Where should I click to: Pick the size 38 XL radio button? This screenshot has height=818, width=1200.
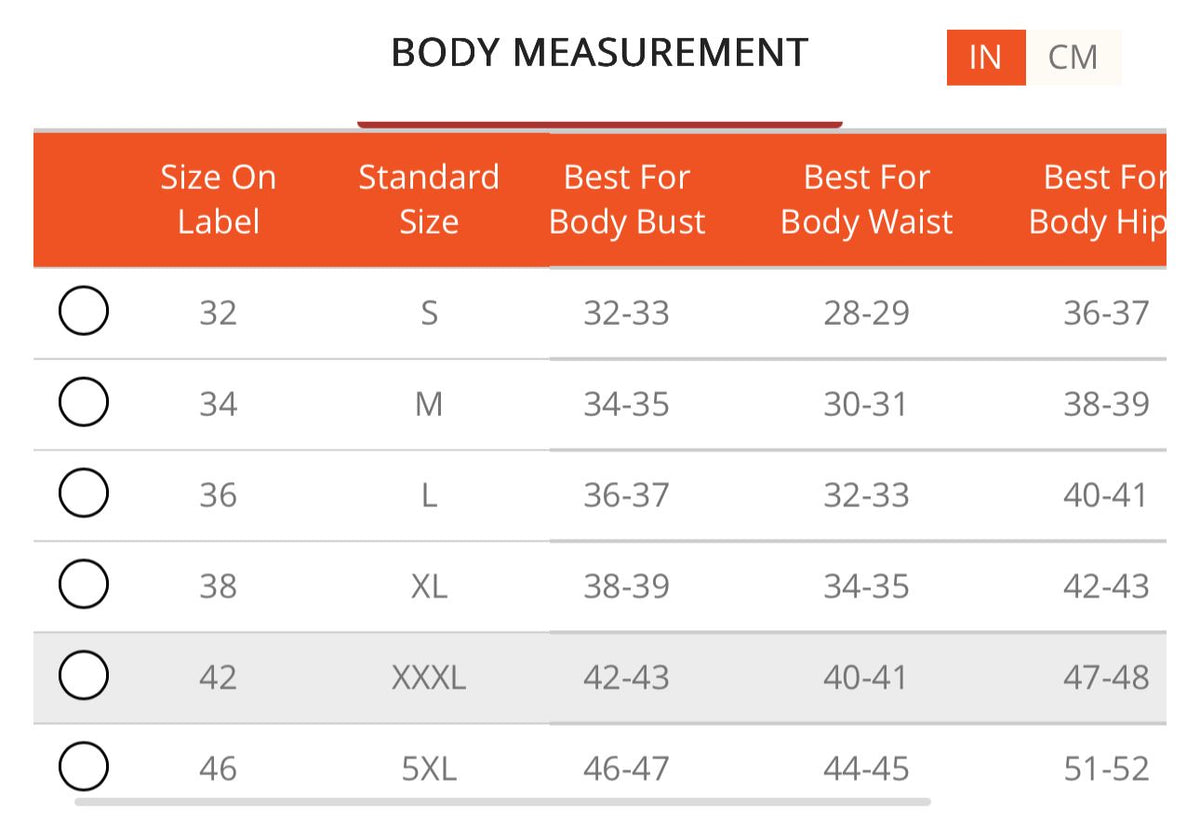coord(84,584)
